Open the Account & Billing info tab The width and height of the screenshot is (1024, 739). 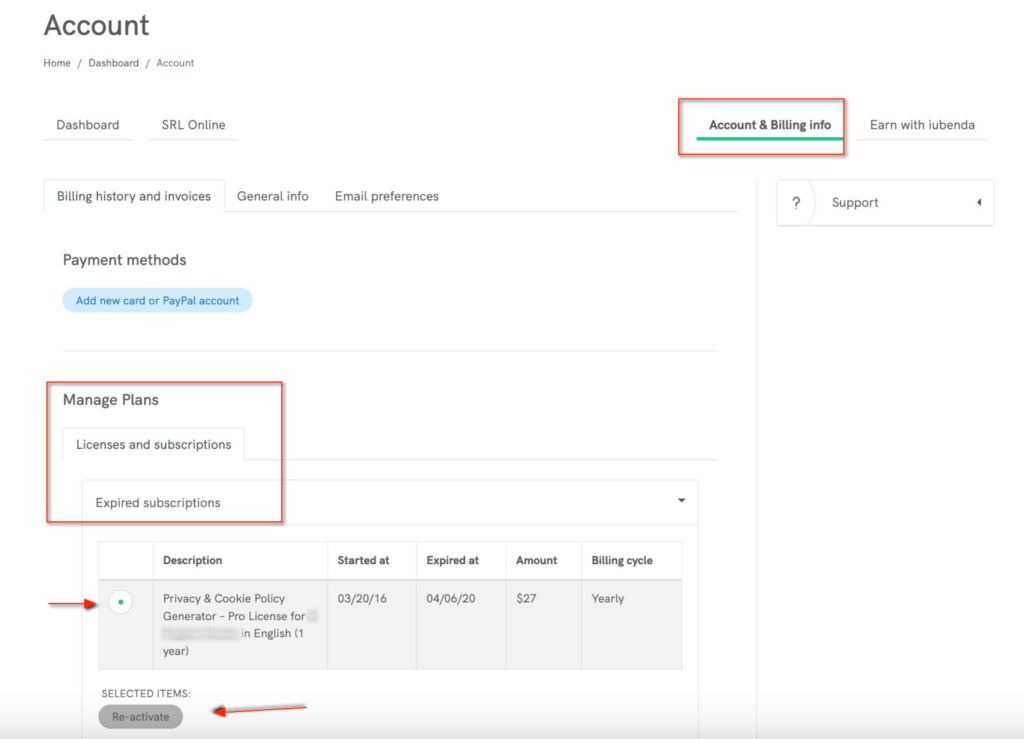(769, 125)
